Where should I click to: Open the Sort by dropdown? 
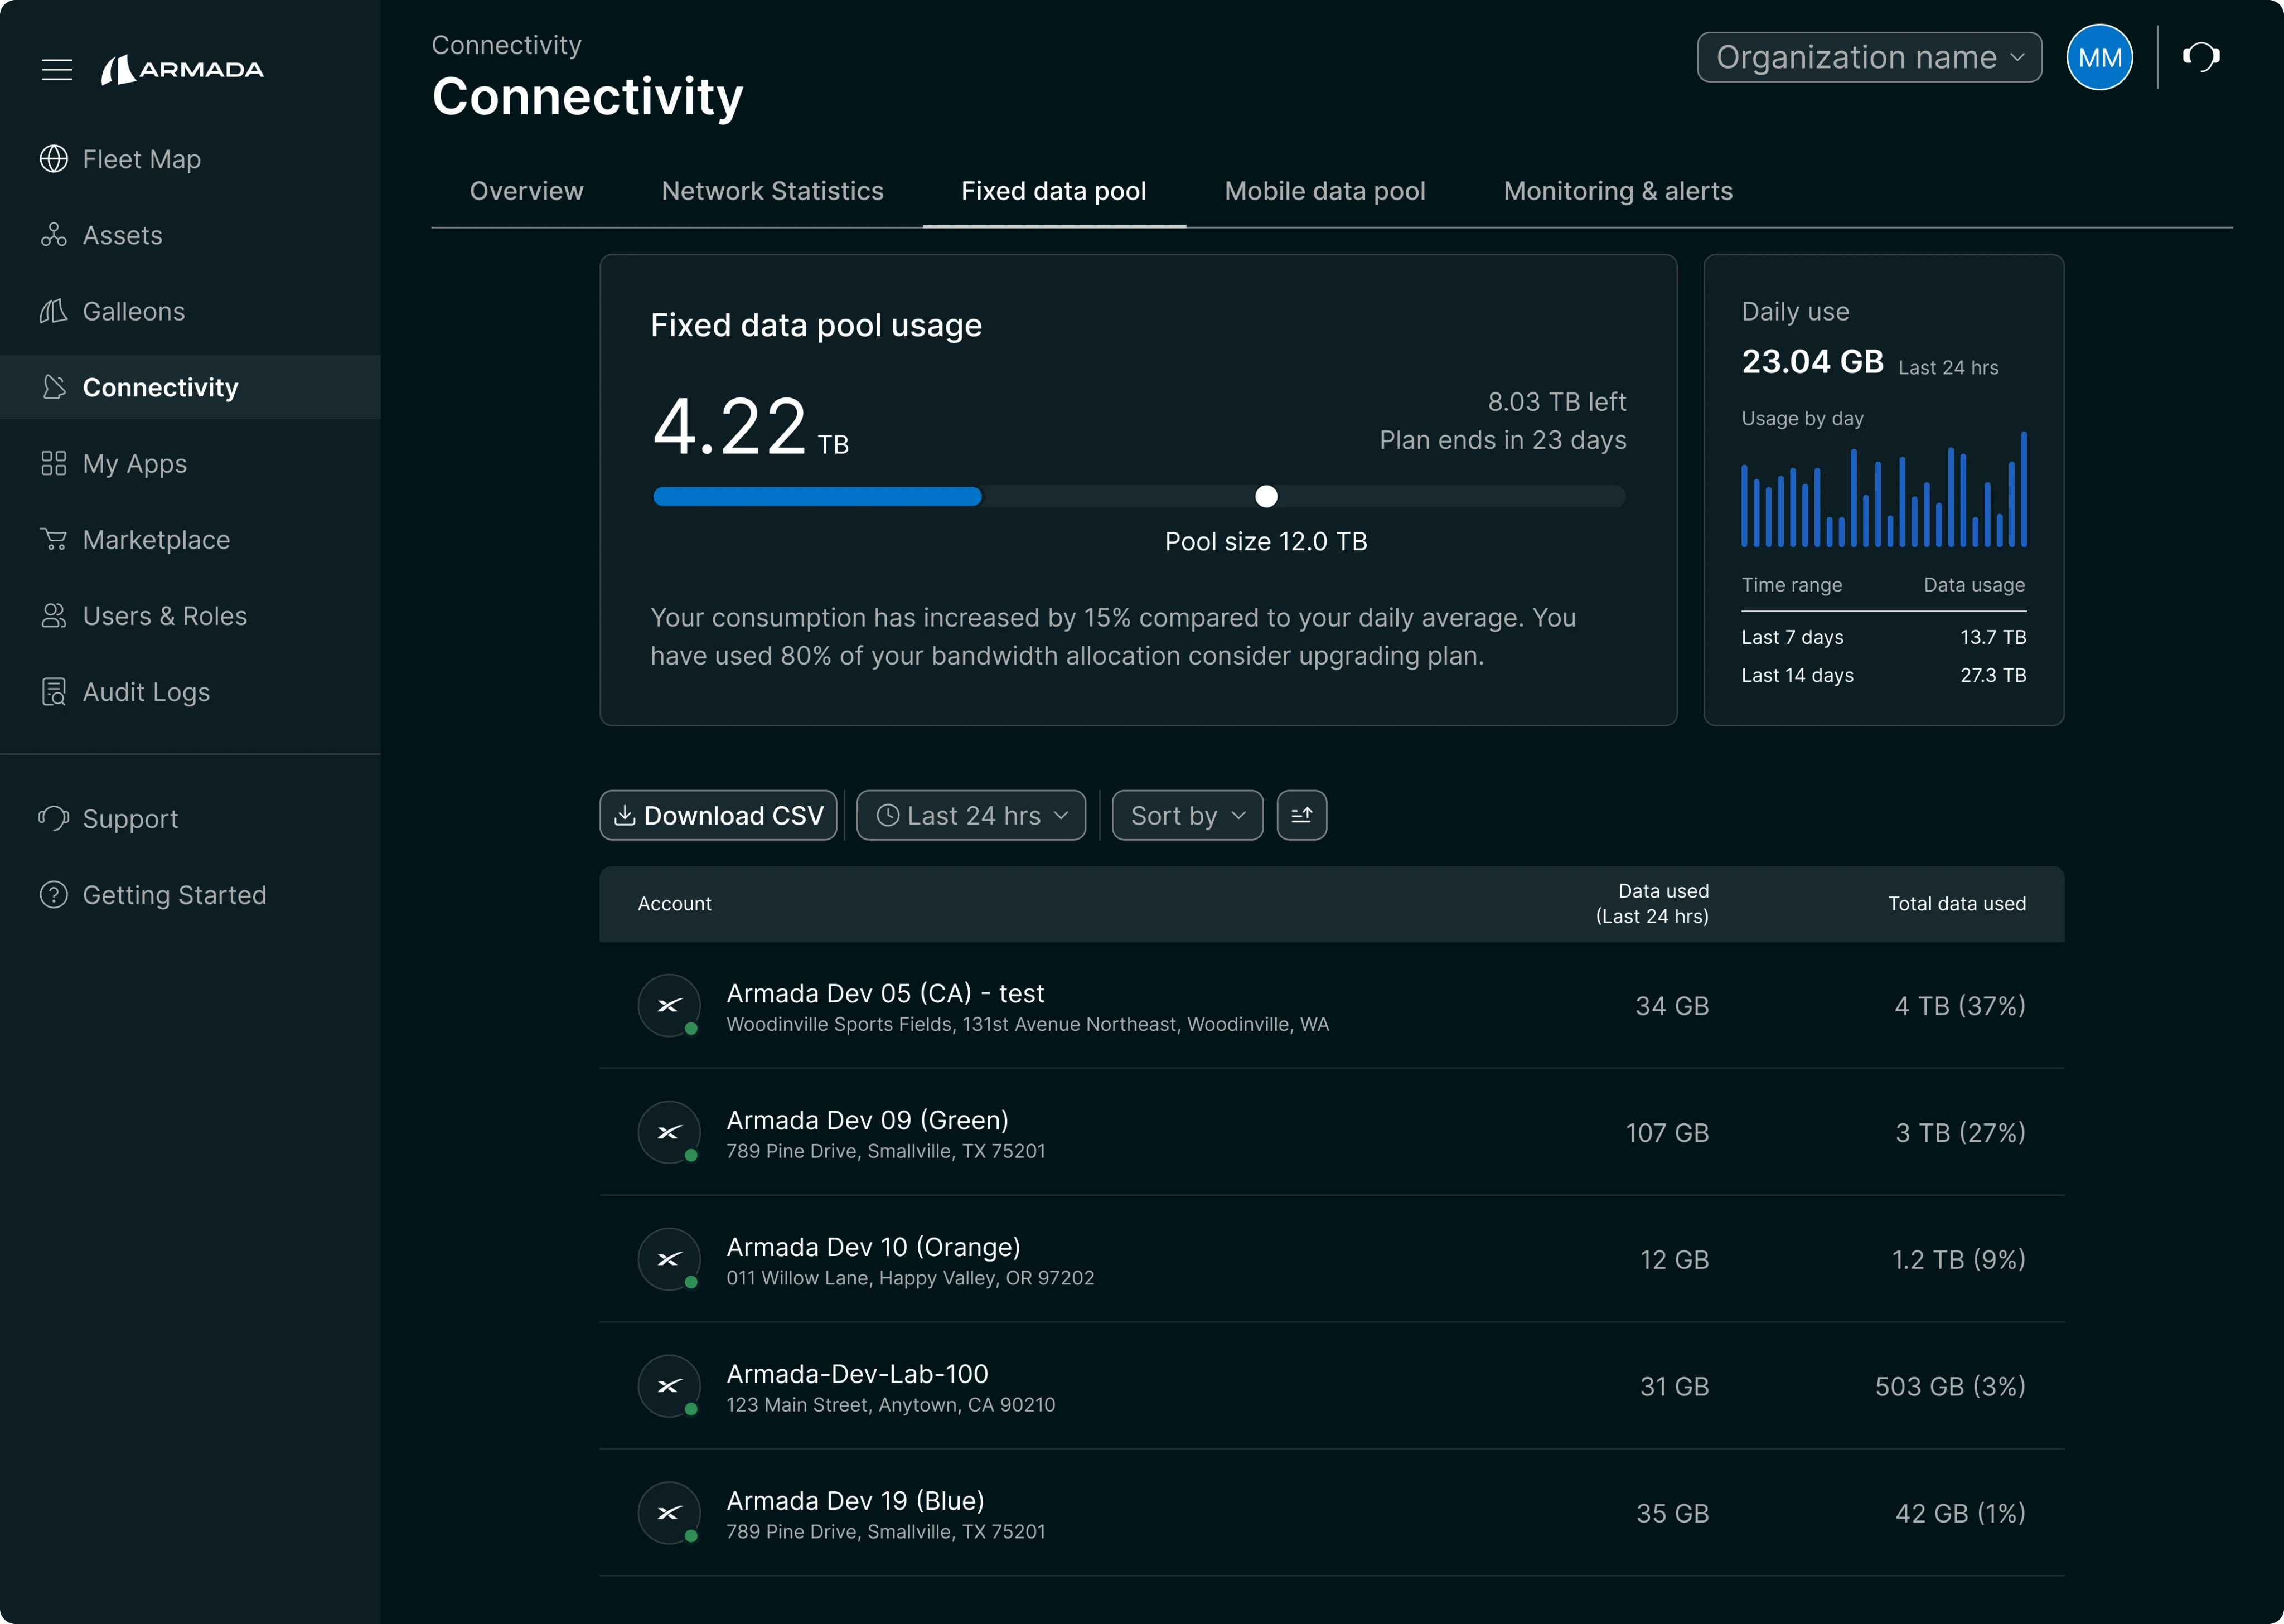pyautogui.click(x=1187, y=816)
